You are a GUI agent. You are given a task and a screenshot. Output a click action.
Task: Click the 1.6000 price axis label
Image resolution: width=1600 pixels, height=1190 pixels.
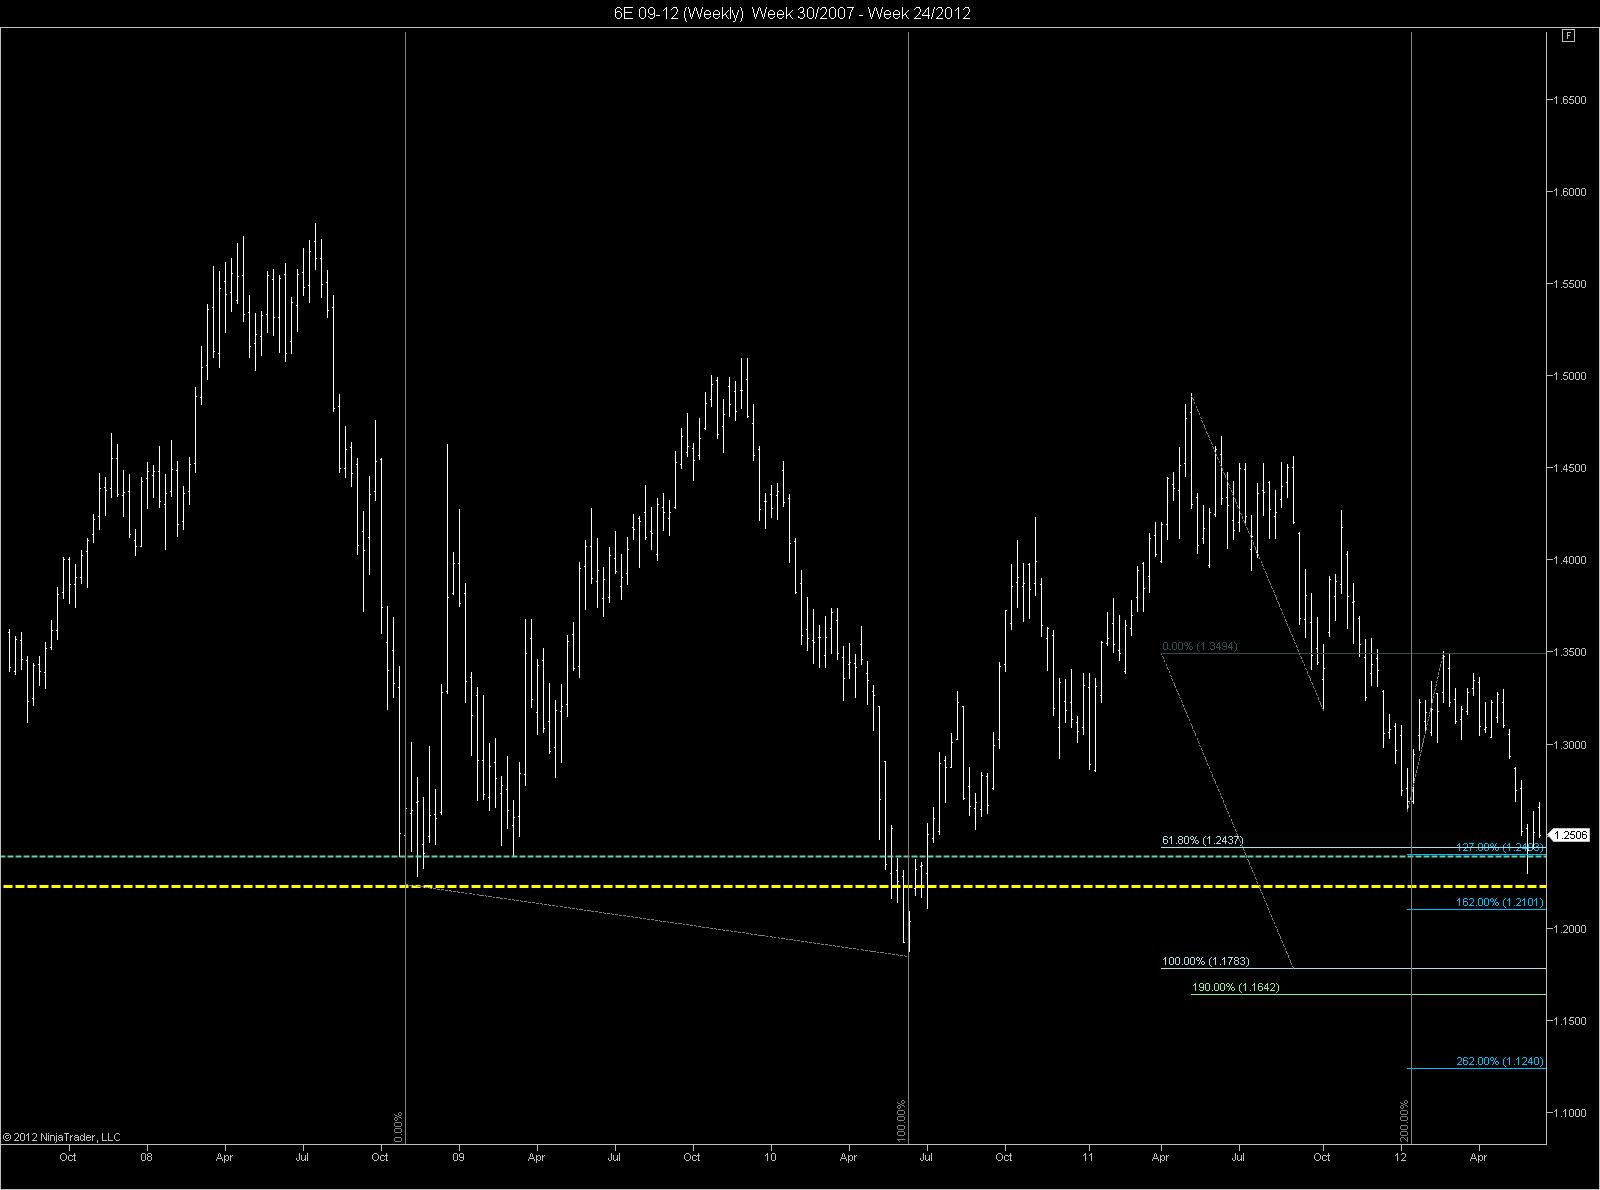1570,192
